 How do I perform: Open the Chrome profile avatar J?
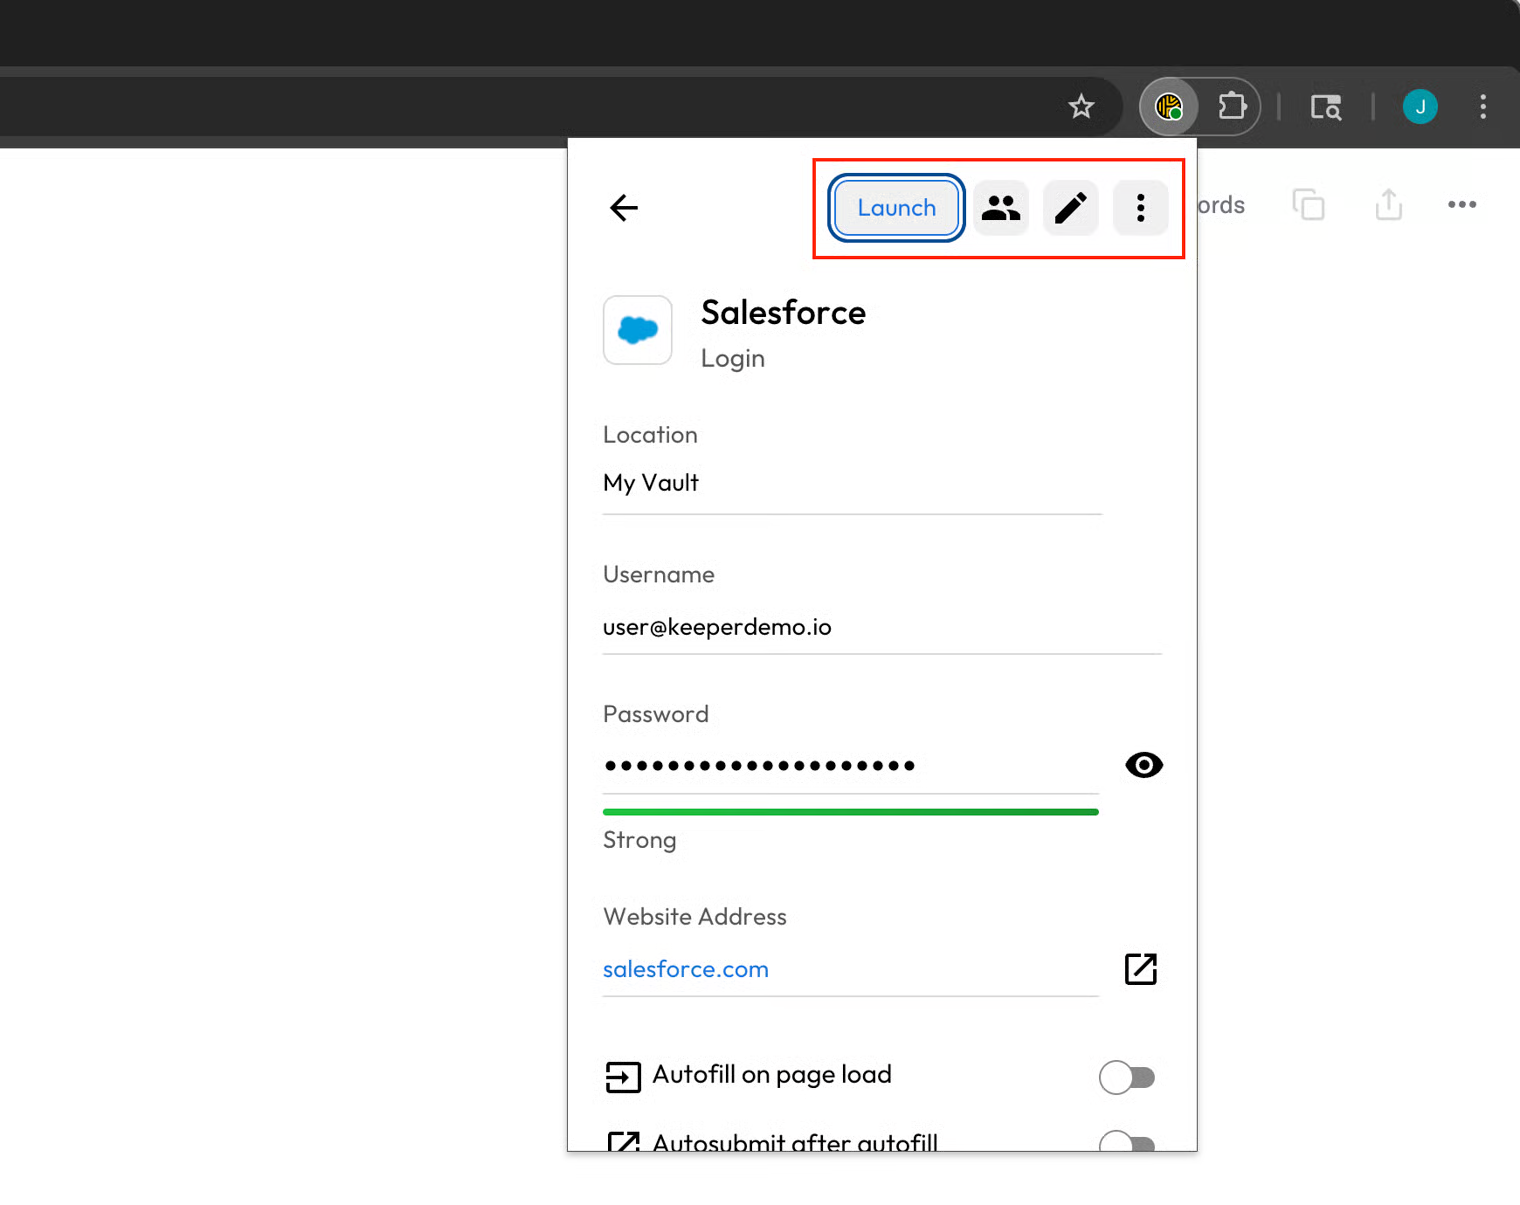click(1420, 106)
